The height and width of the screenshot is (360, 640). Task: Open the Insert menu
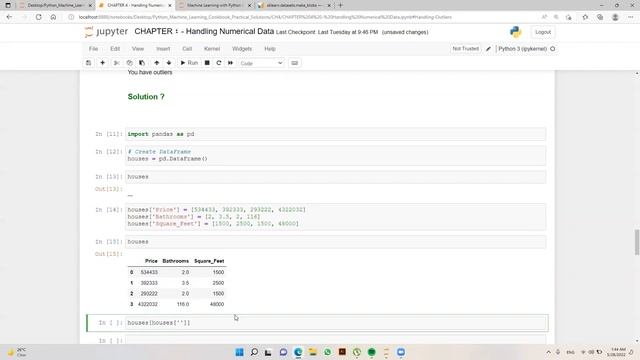[163, 49]
